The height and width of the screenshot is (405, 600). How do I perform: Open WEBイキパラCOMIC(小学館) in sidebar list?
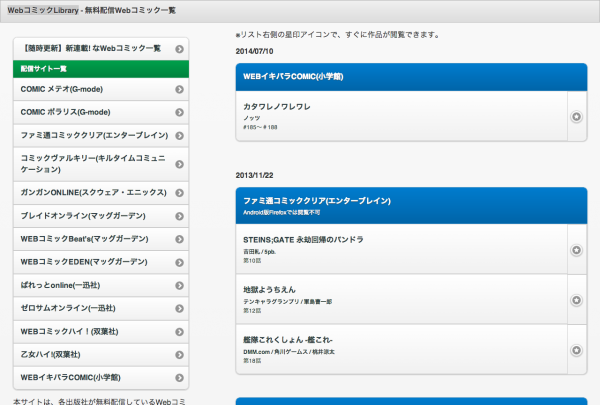[x=101, y=378]
